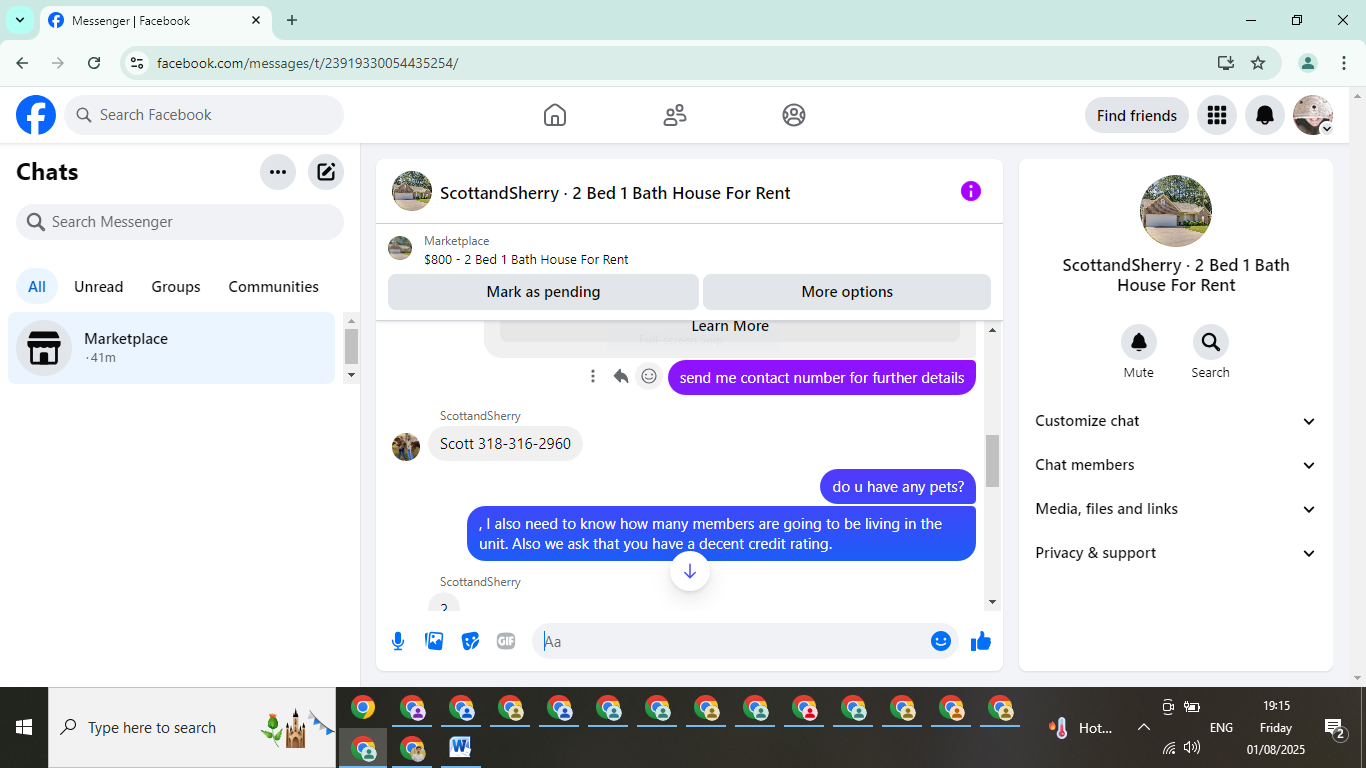Attach a photo or file

click(x=434, y=641)
